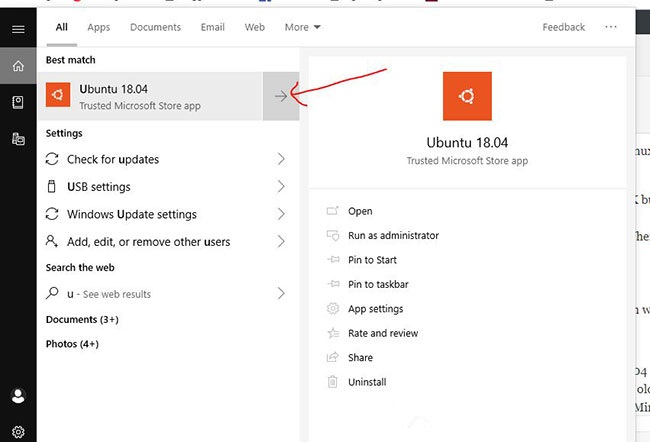Click the Feedback button
The width and height of the screenshot is (650, 442).
pos(564,27)
